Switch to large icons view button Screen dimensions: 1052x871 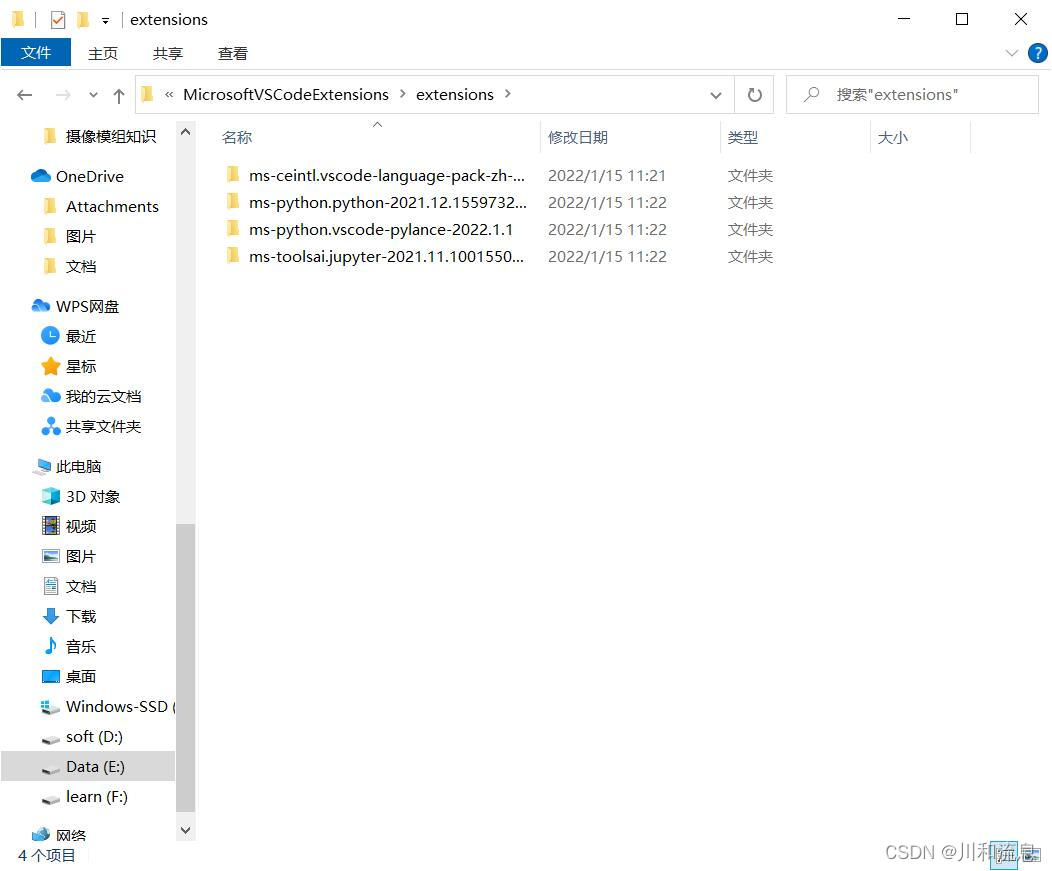click(1031, 854)
